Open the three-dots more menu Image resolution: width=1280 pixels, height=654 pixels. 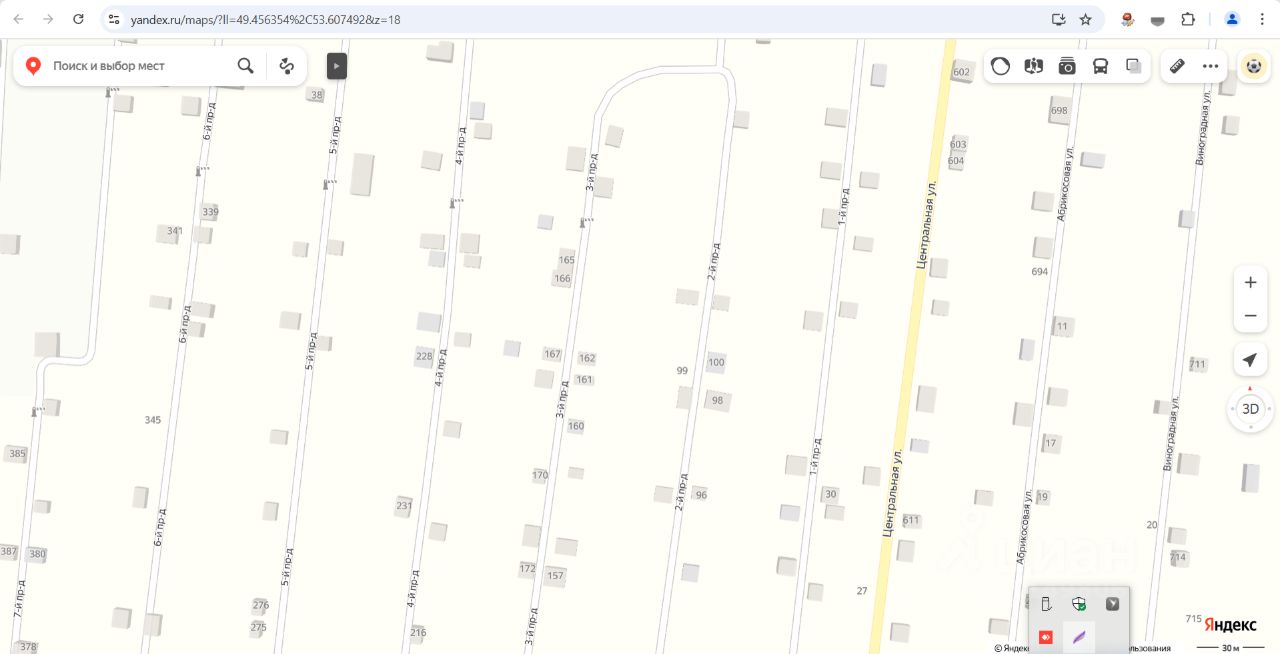coord(1211,66)
